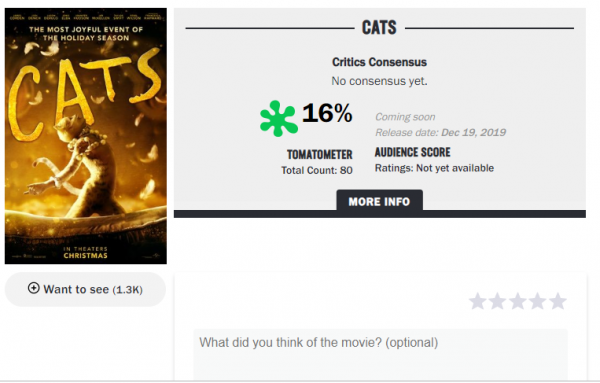600x383 pixels.
Task: Click in the review text box
Action: tap(380, 354)
